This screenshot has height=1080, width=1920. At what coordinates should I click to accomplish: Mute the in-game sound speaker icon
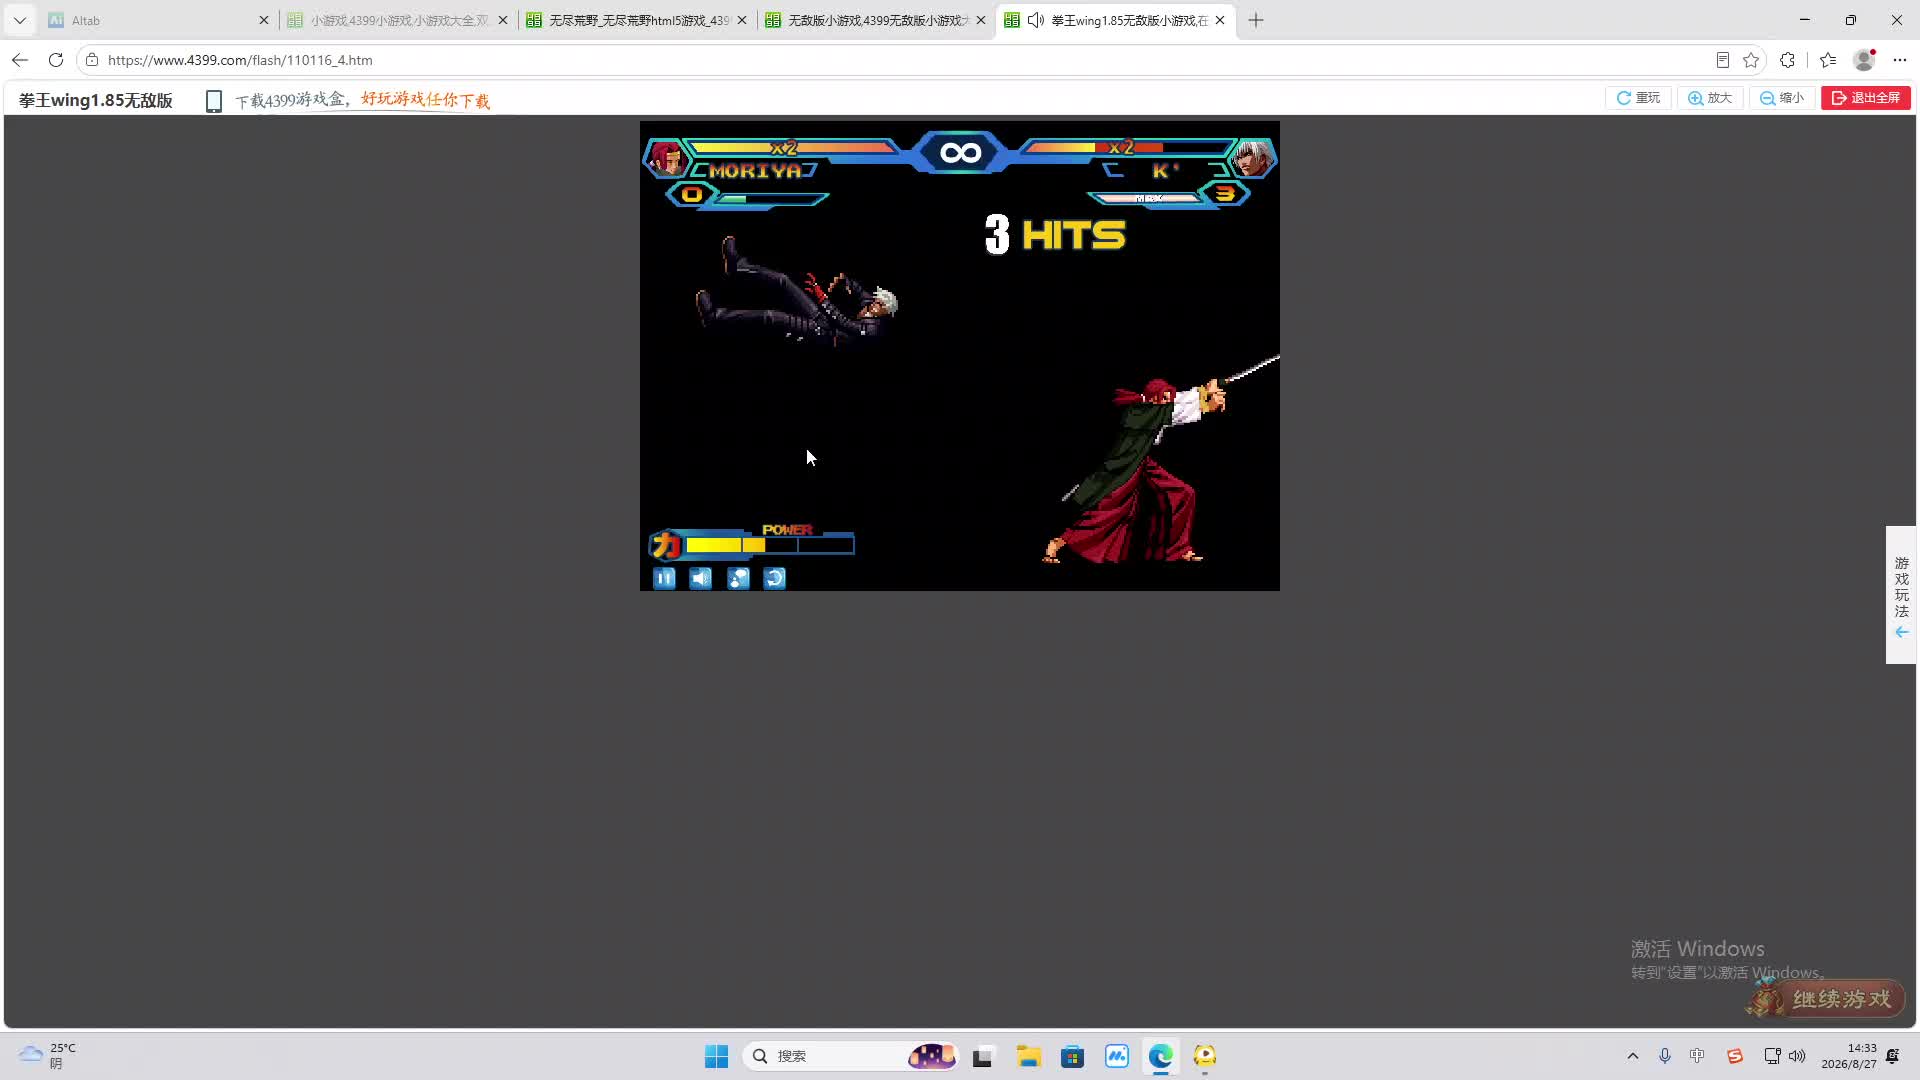tap(701, 578)
